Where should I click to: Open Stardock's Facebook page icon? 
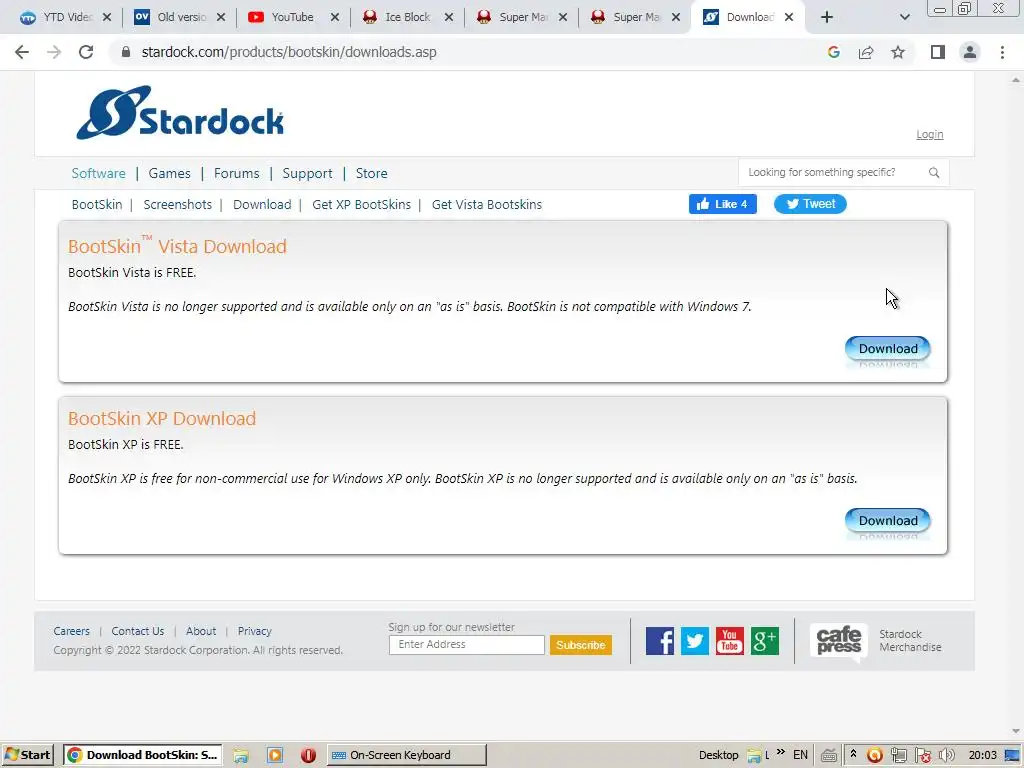(660, 641)
